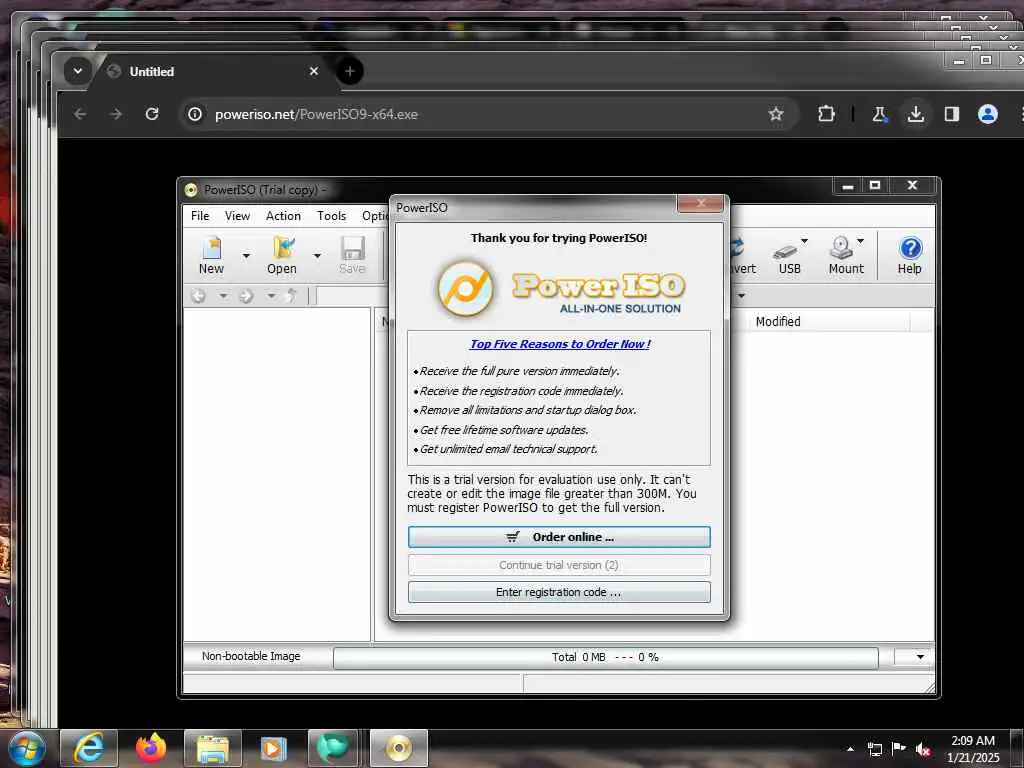Viewport: 1024px width, 768px height.
Task: Select the Untitled browser tab
Action: 209,71
